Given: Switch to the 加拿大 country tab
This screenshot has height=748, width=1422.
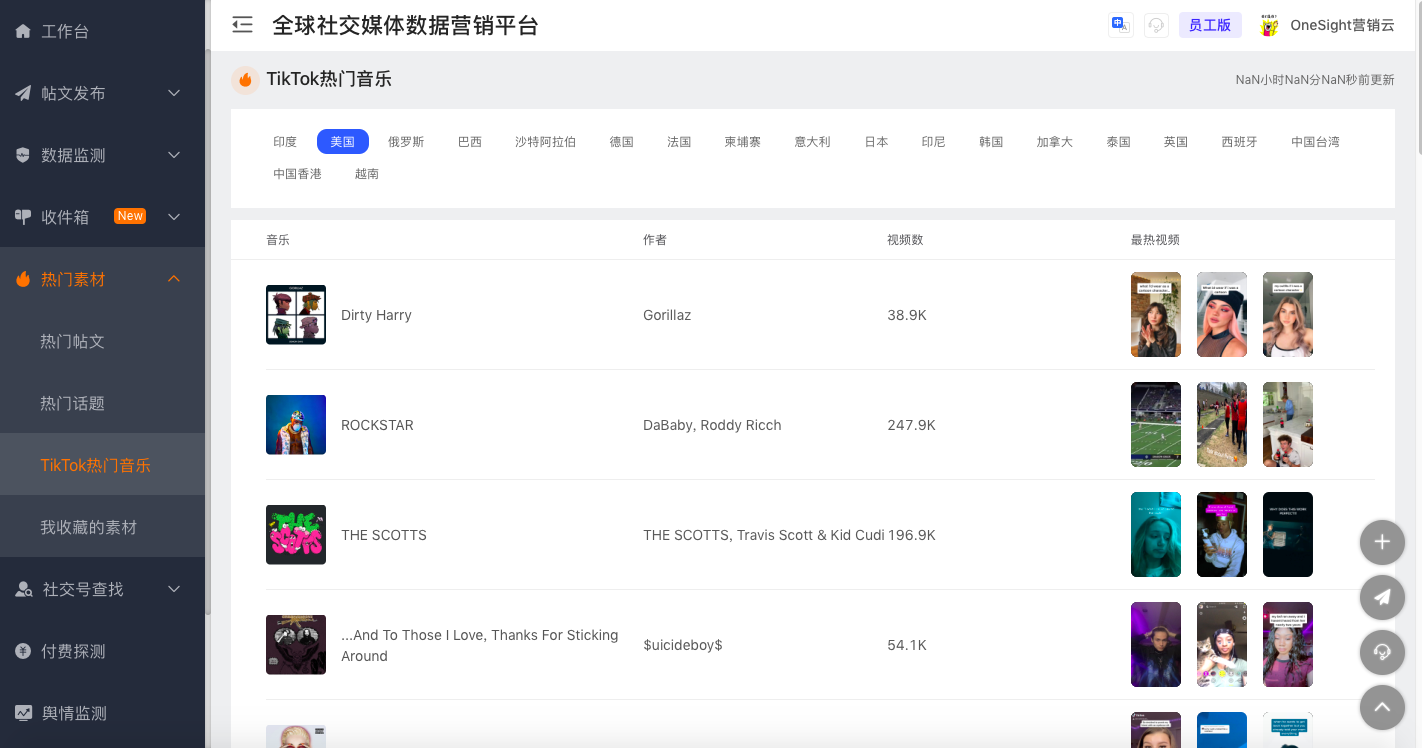Looking at the screenshot, I should [1055, 142].
